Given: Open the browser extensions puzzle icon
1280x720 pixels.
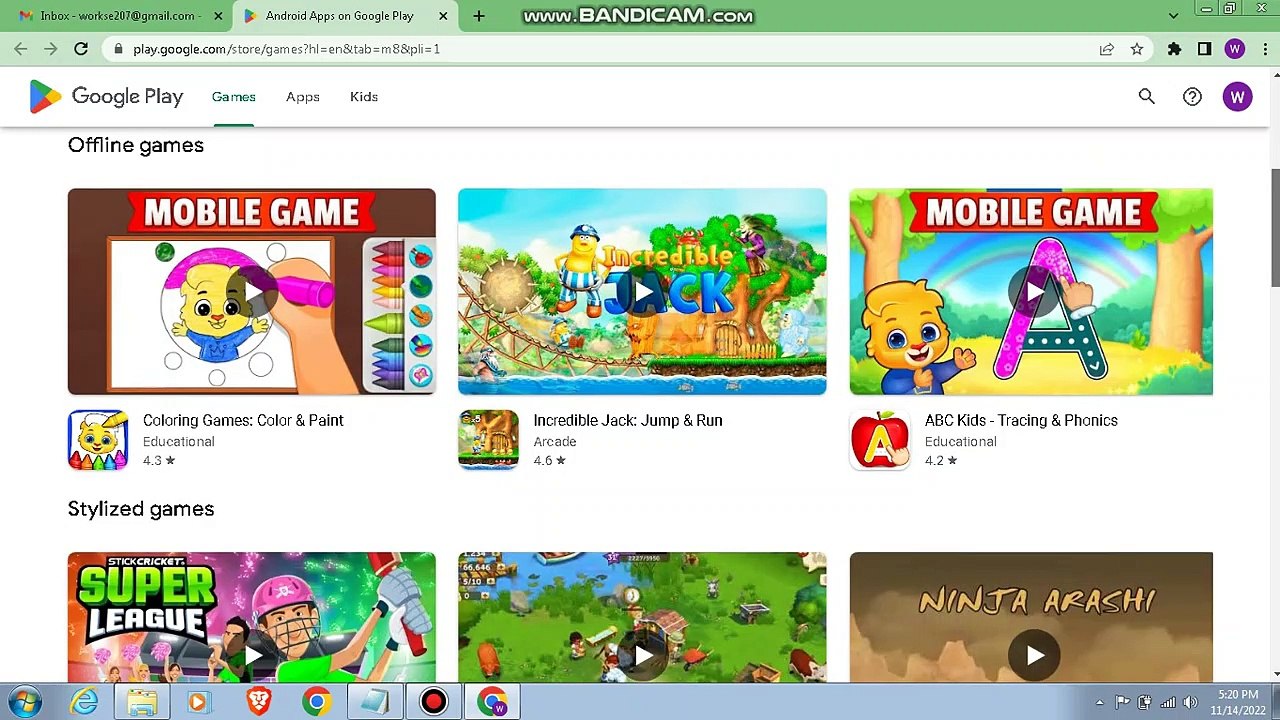Looking at the screenshot, I should 1174,49.
